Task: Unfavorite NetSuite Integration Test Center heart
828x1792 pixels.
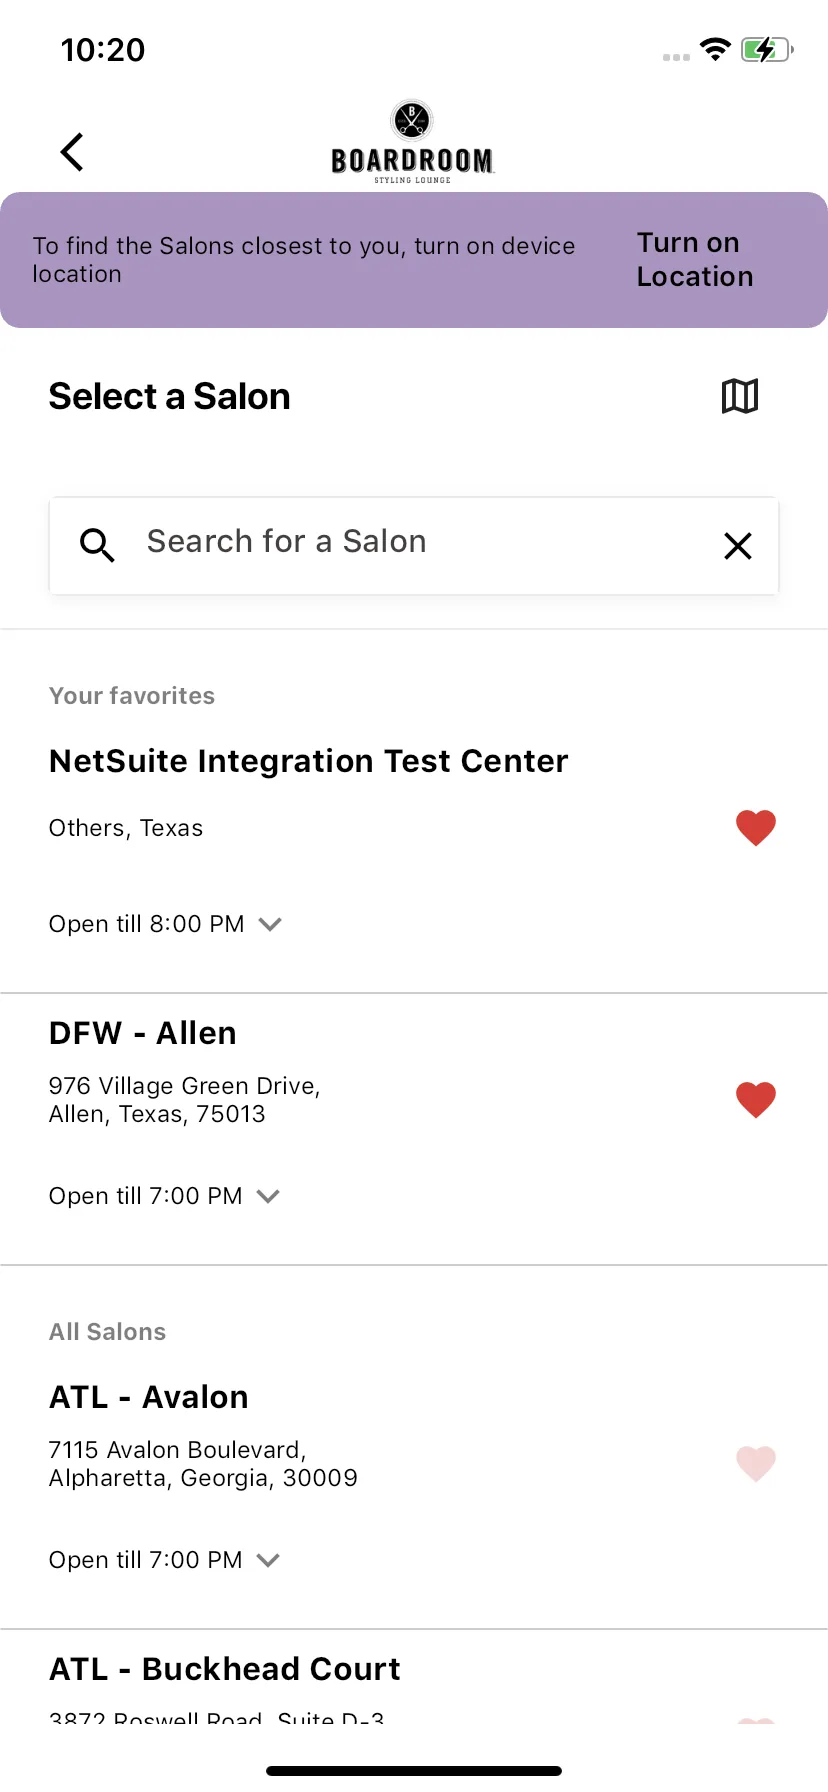Action: (756, 828)
